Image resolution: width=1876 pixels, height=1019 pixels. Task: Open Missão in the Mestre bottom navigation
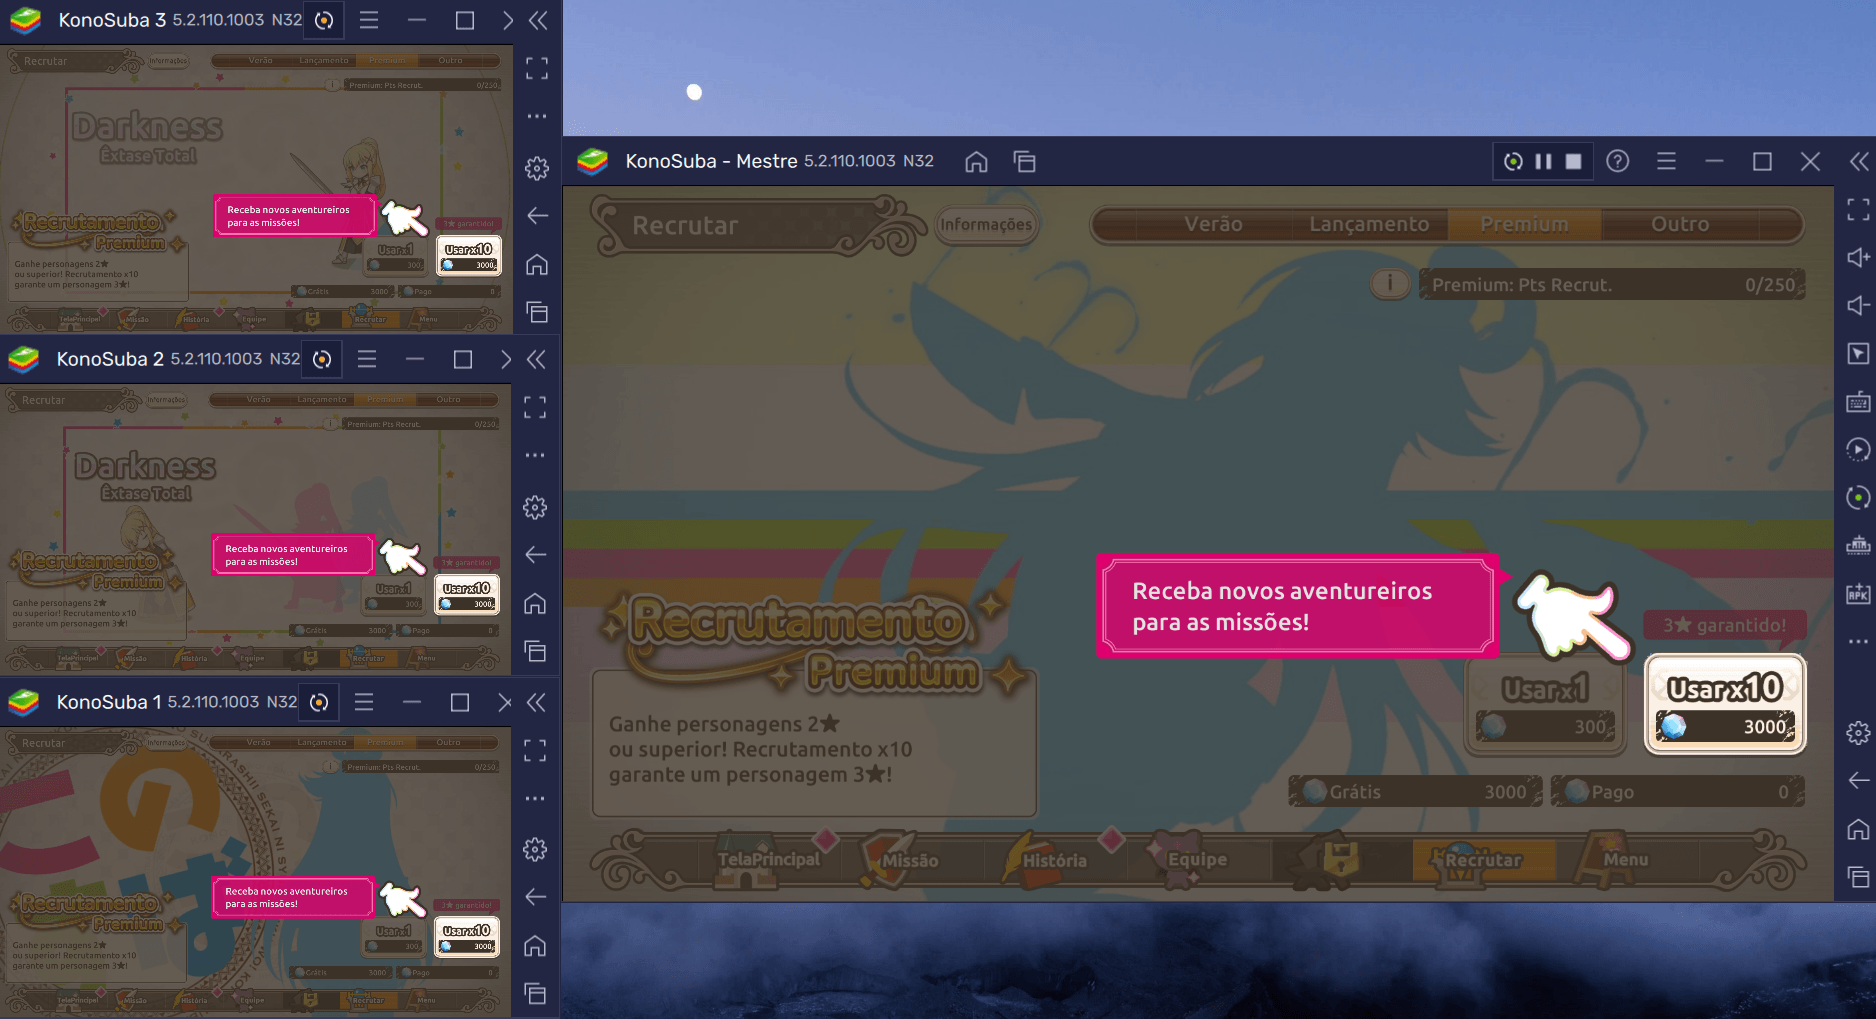(910, 860)
